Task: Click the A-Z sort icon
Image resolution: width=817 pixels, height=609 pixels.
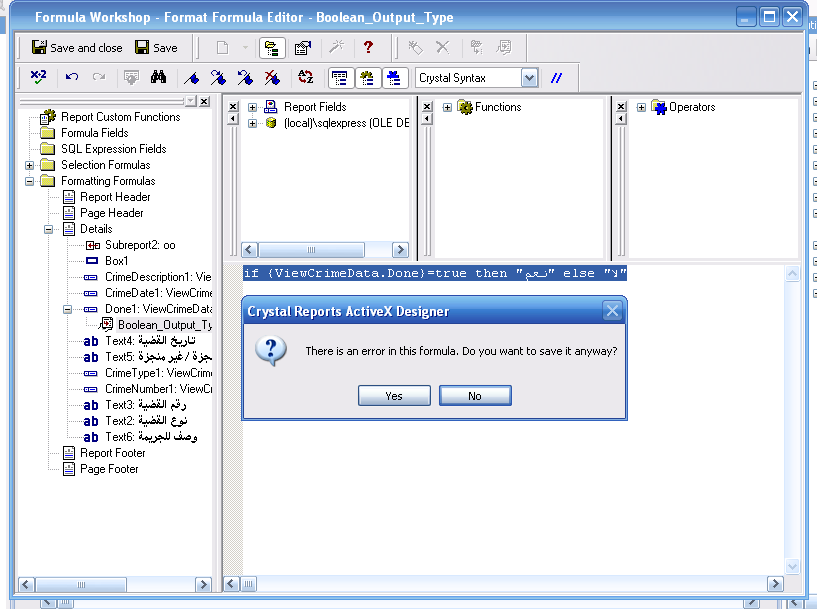Action: click(306, 78)
